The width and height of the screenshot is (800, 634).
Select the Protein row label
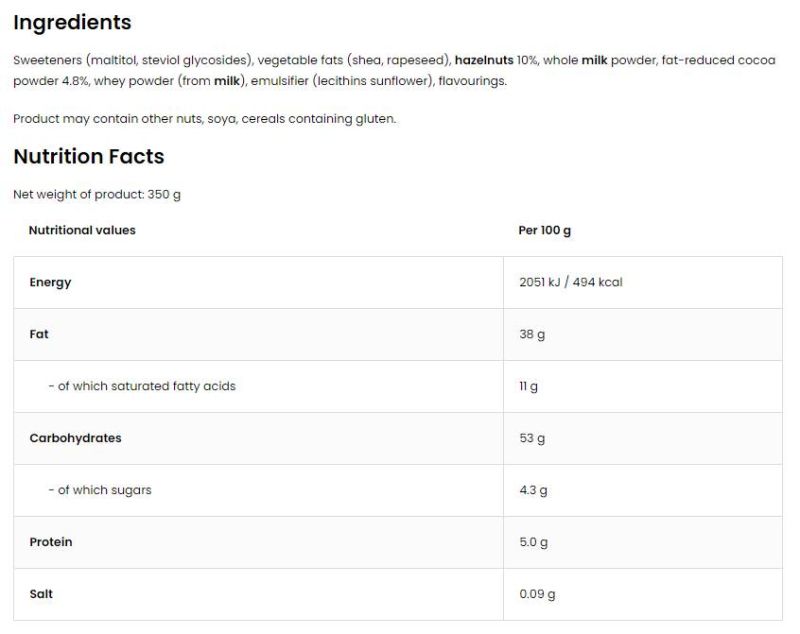[51, 542]
